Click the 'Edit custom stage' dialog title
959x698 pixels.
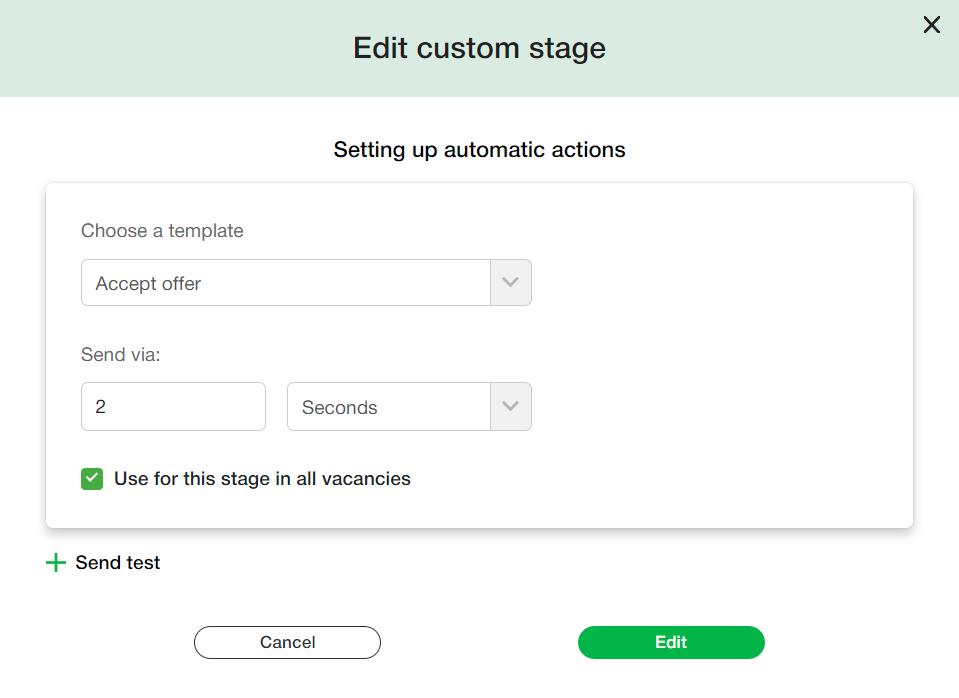tap(479, 48)
